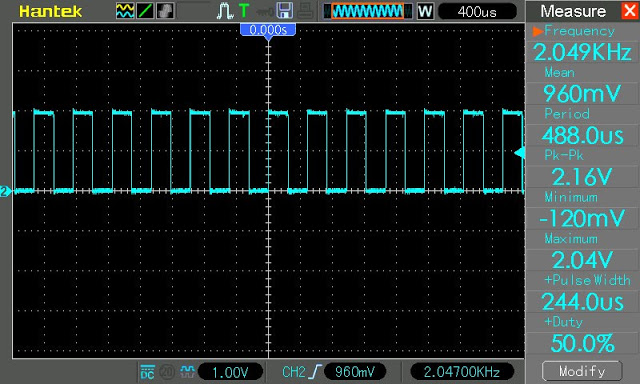The width and height of the screenshot is (640, 384).
Task: Click the green T trigger indicator
Action: (x=244, y=11)
